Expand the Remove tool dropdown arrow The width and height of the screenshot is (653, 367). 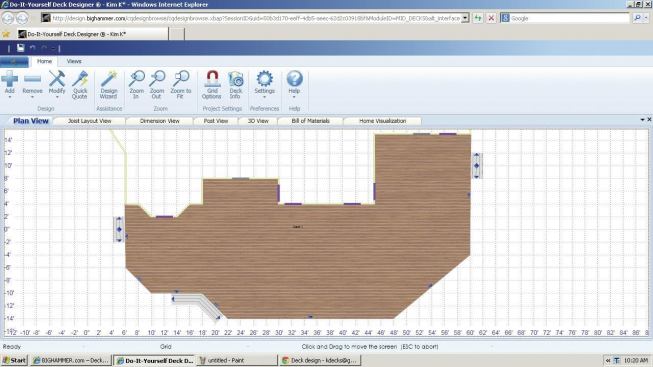32,97
